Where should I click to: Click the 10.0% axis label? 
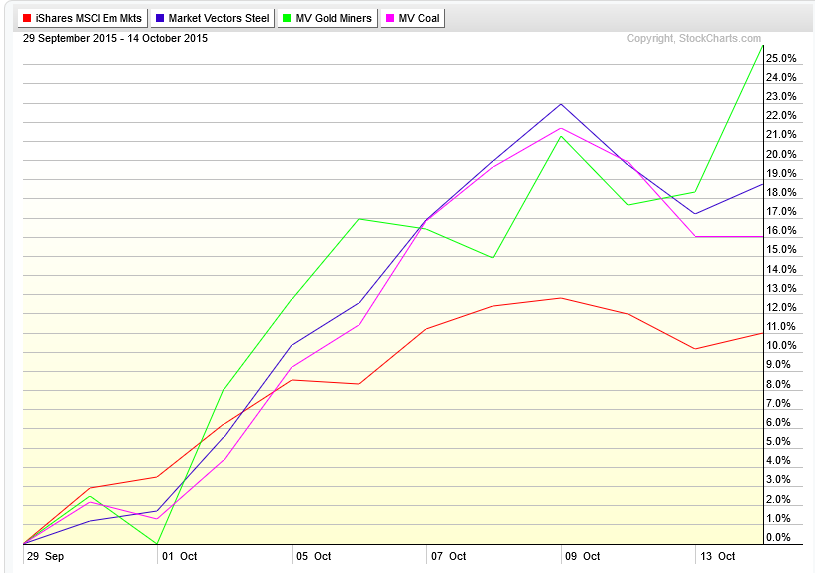click(x=781, y=345)
